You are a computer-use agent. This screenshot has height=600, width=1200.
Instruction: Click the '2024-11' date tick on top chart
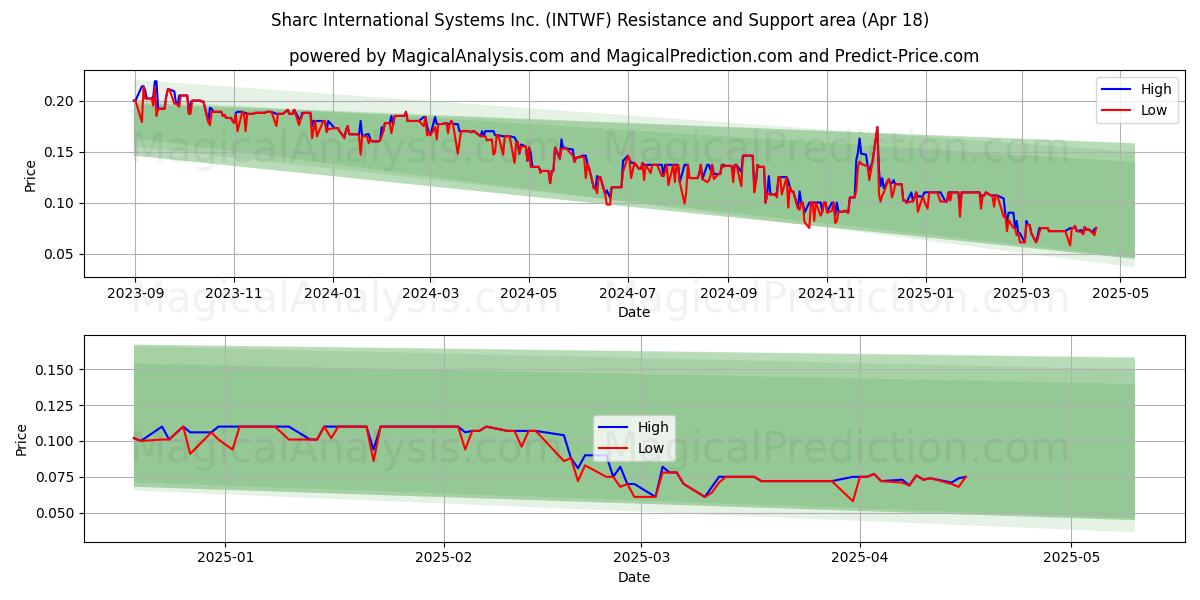(x=826, y=294)
